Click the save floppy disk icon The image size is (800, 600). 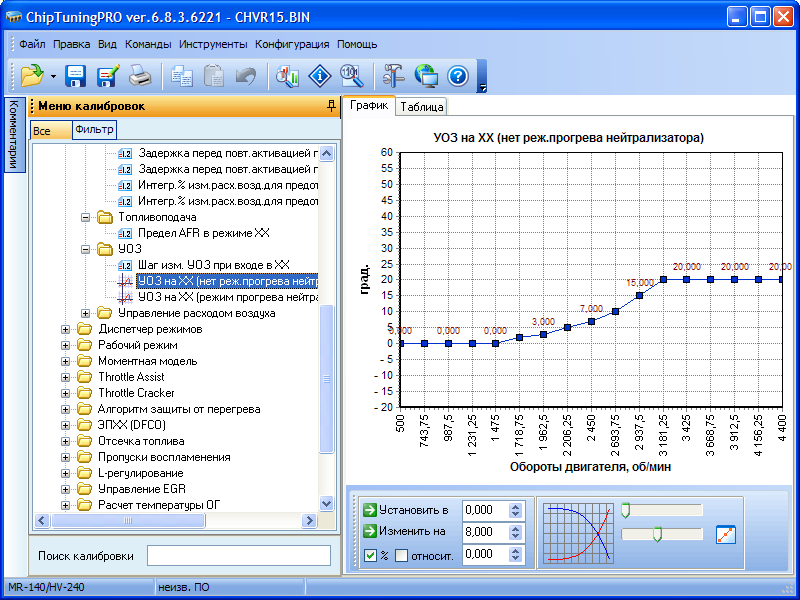coord(76,75)
